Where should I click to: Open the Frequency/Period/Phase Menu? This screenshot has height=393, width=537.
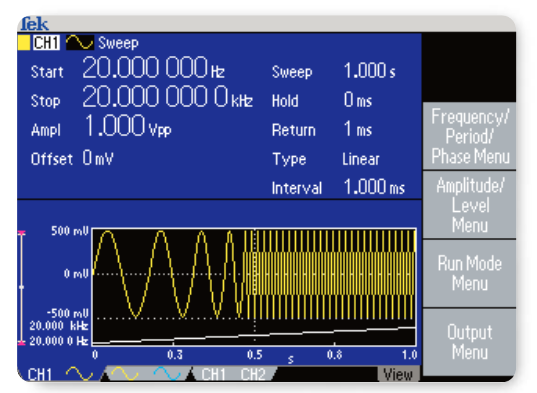coord(470,136)
